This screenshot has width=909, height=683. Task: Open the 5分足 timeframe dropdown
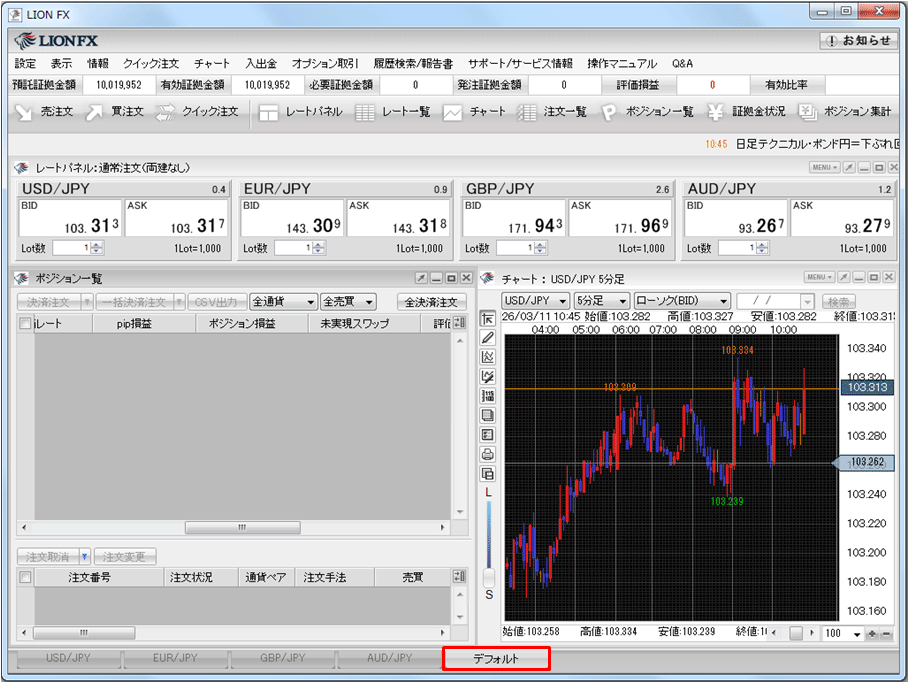tap(601, 300)
